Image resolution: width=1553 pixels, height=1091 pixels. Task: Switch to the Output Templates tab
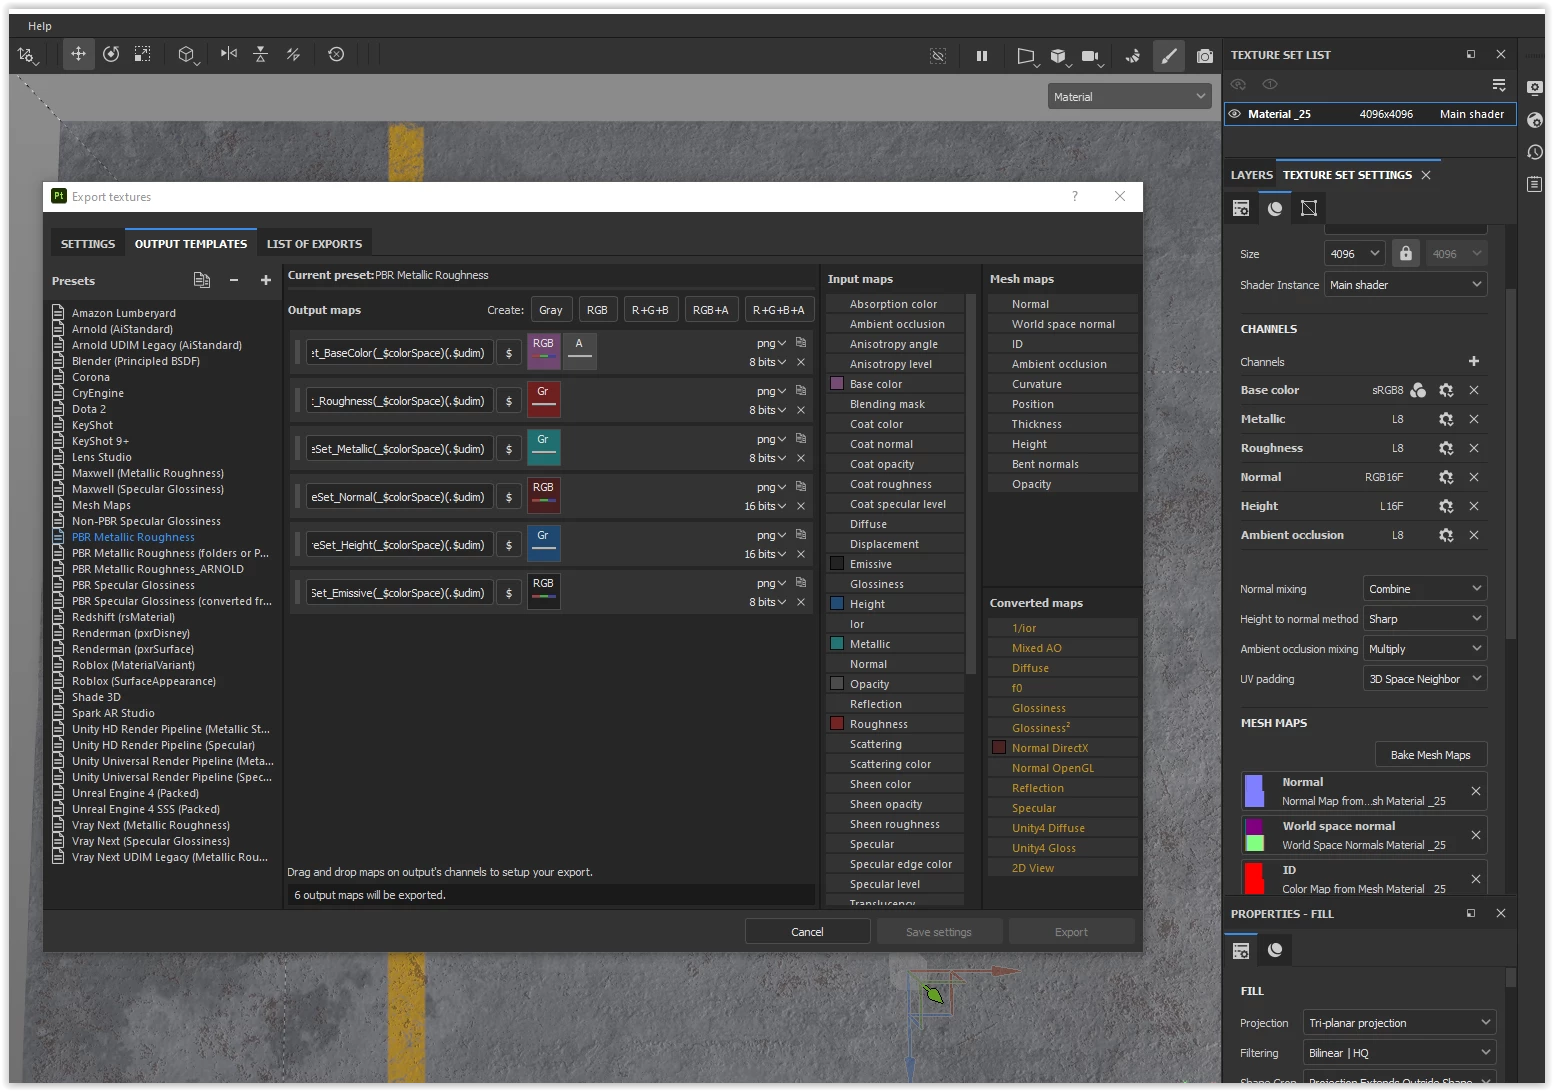[x=191, y=244]
